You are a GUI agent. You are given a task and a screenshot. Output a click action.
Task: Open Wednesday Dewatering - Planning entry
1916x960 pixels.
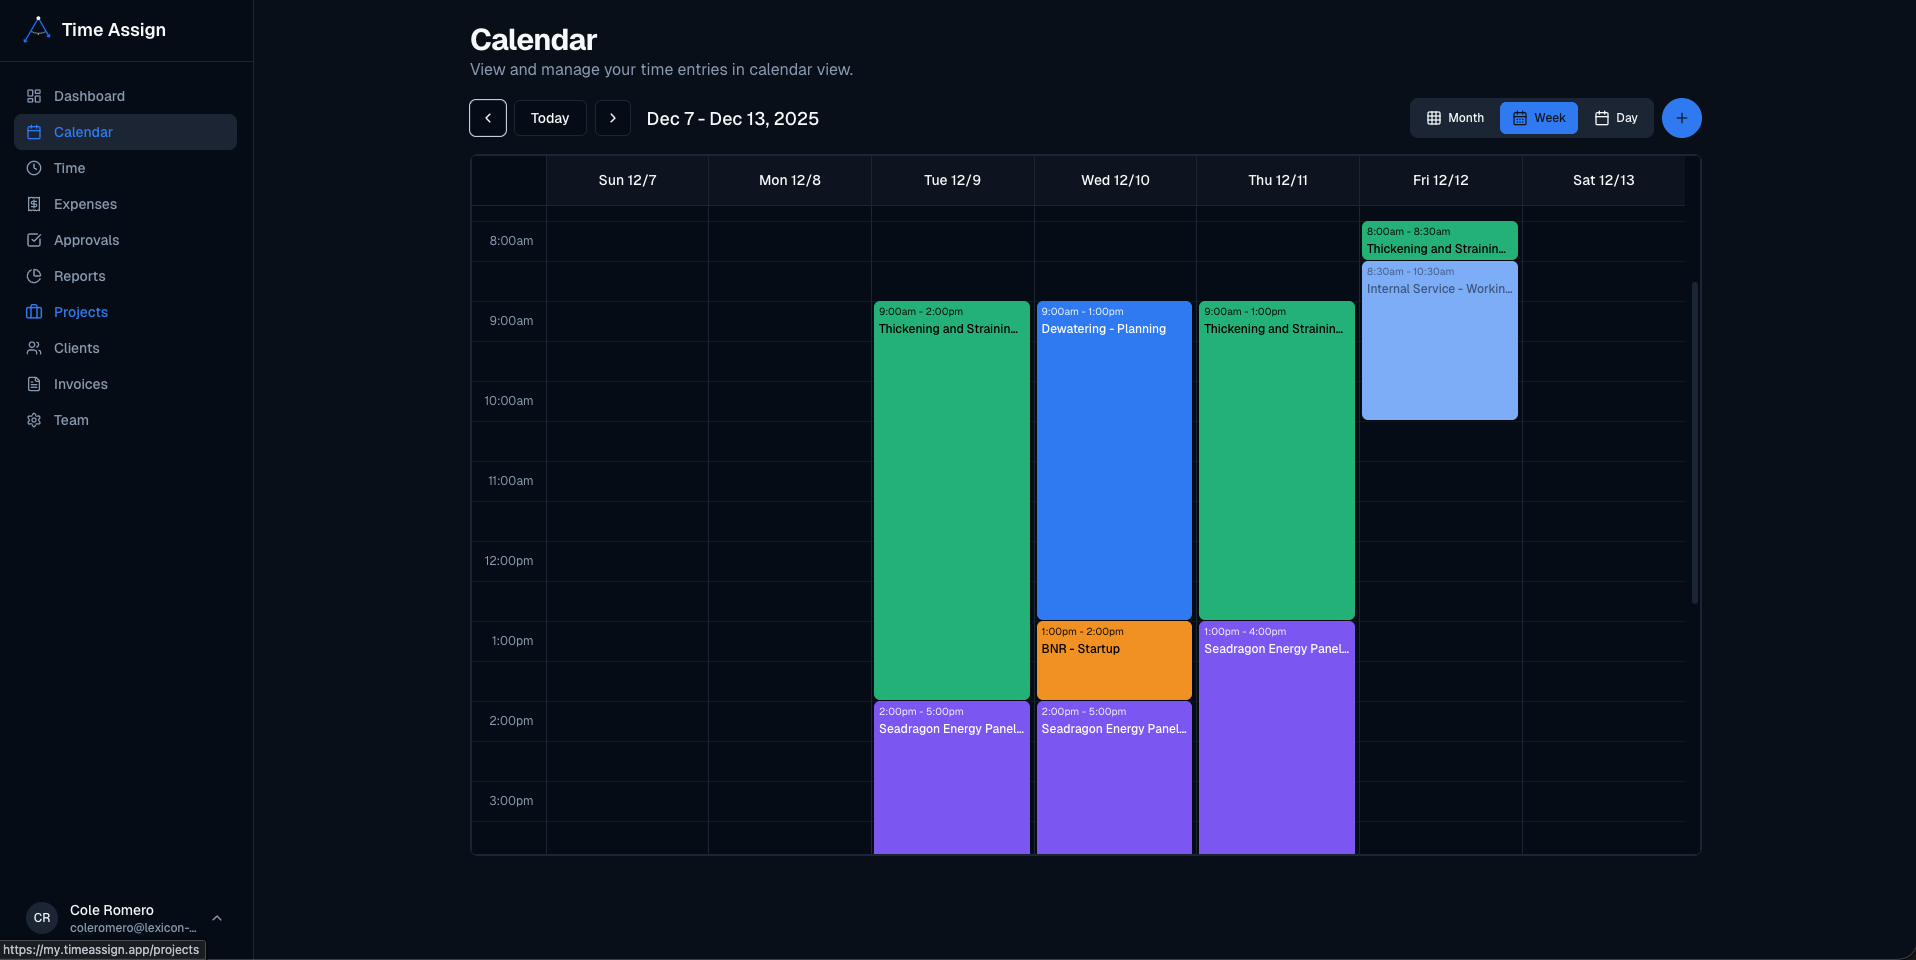(x=1114, y=460)
